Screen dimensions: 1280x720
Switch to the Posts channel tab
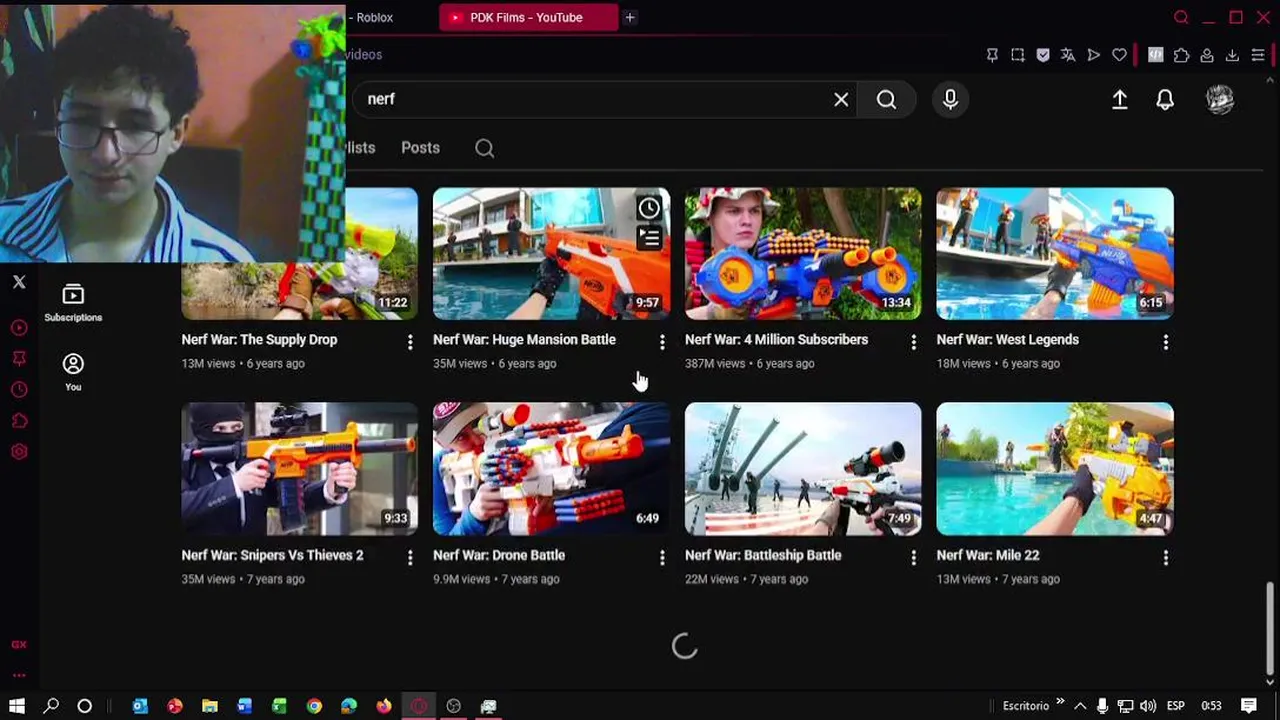coord(420,147)
